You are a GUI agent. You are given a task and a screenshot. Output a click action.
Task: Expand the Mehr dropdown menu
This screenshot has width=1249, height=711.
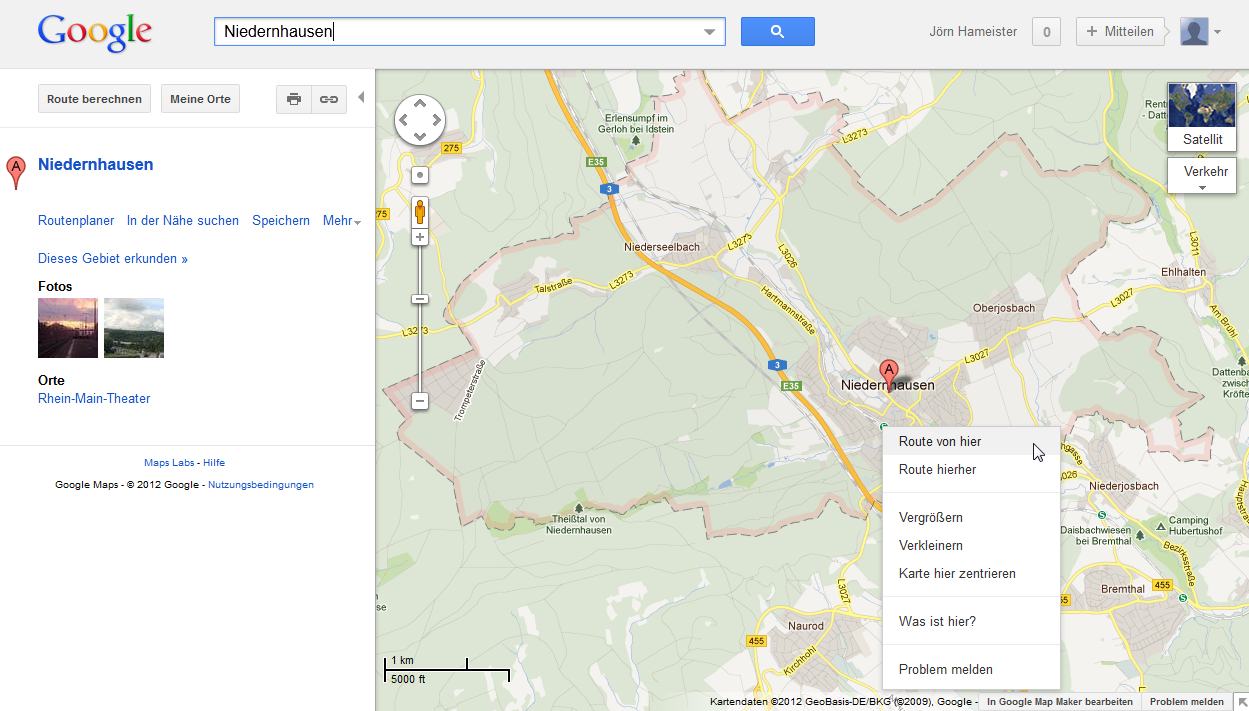tap(342, 221)
